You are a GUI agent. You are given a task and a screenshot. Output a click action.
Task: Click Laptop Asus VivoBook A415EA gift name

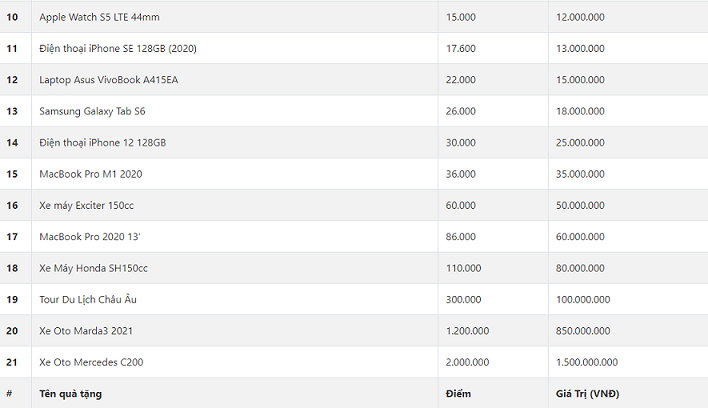[x=108, y=80]
